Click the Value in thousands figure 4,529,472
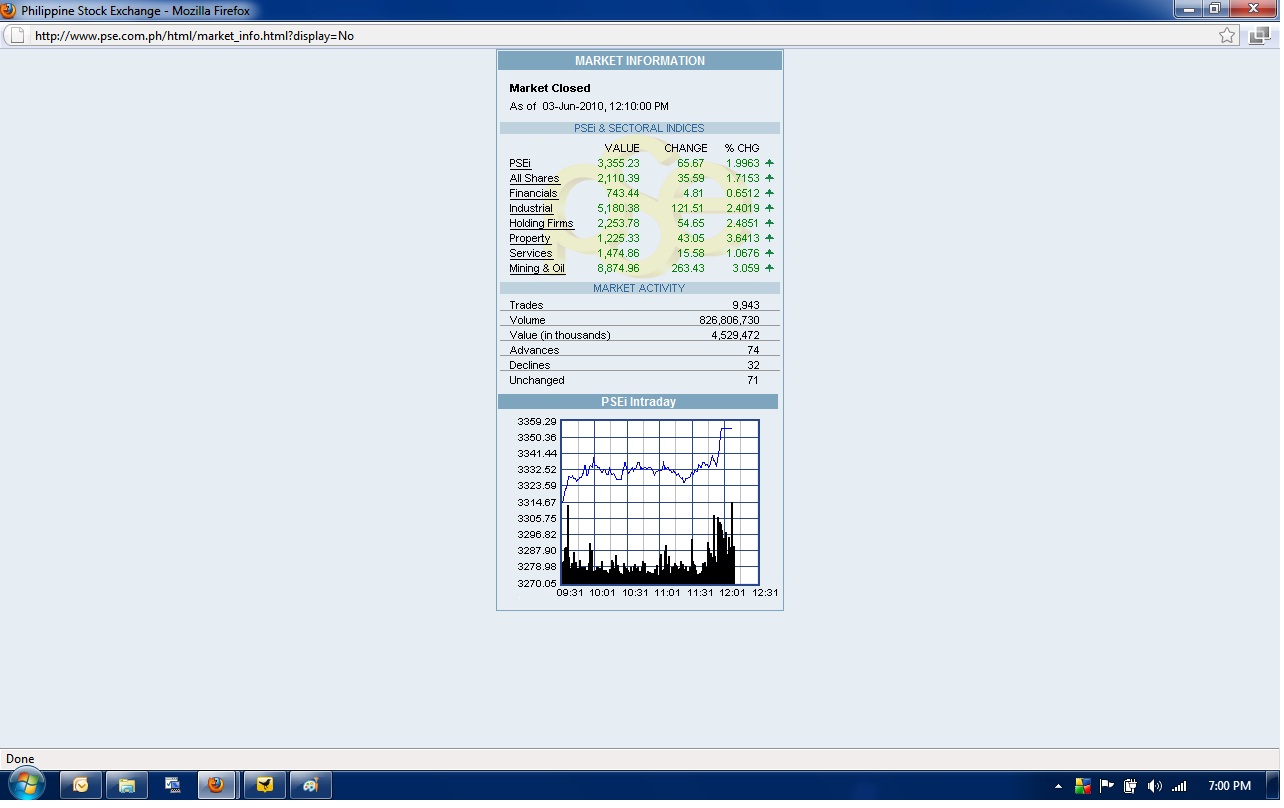 735,336
